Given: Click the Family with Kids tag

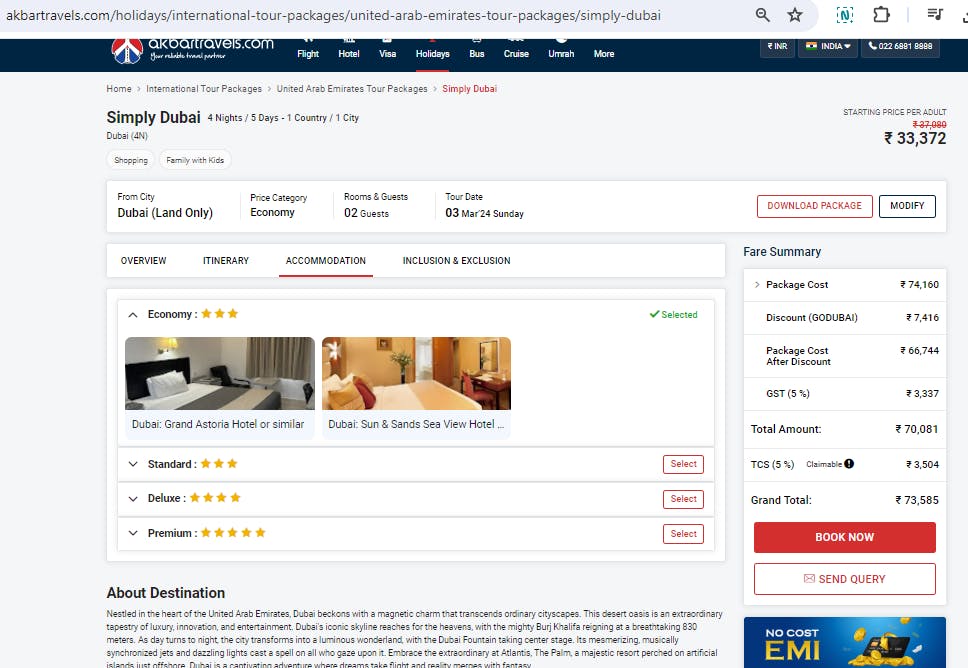Looking at the screenshot, I should [x=195, y=160].
